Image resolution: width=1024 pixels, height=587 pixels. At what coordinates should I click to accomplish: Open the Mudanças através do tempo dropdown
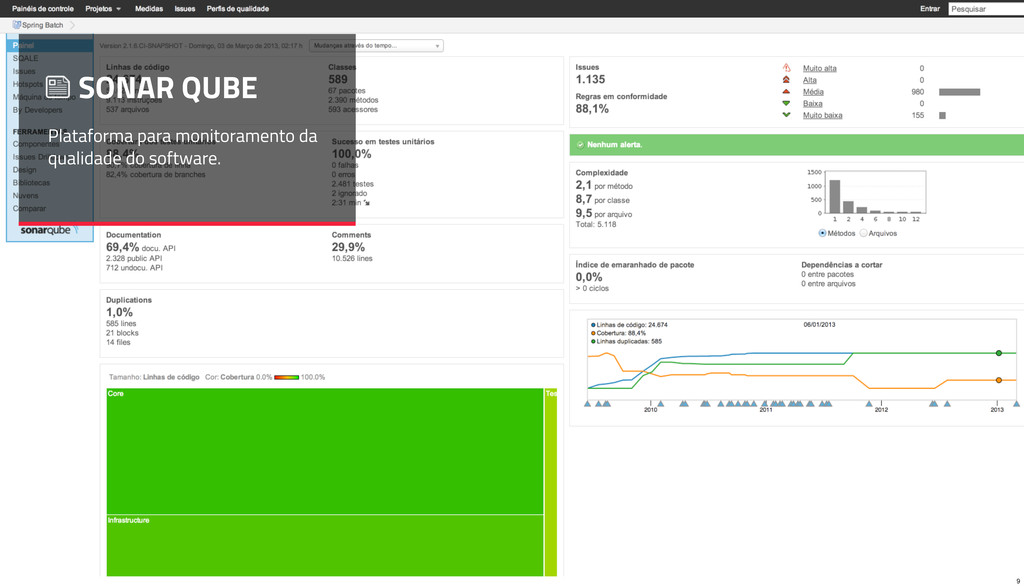[376, 46]
